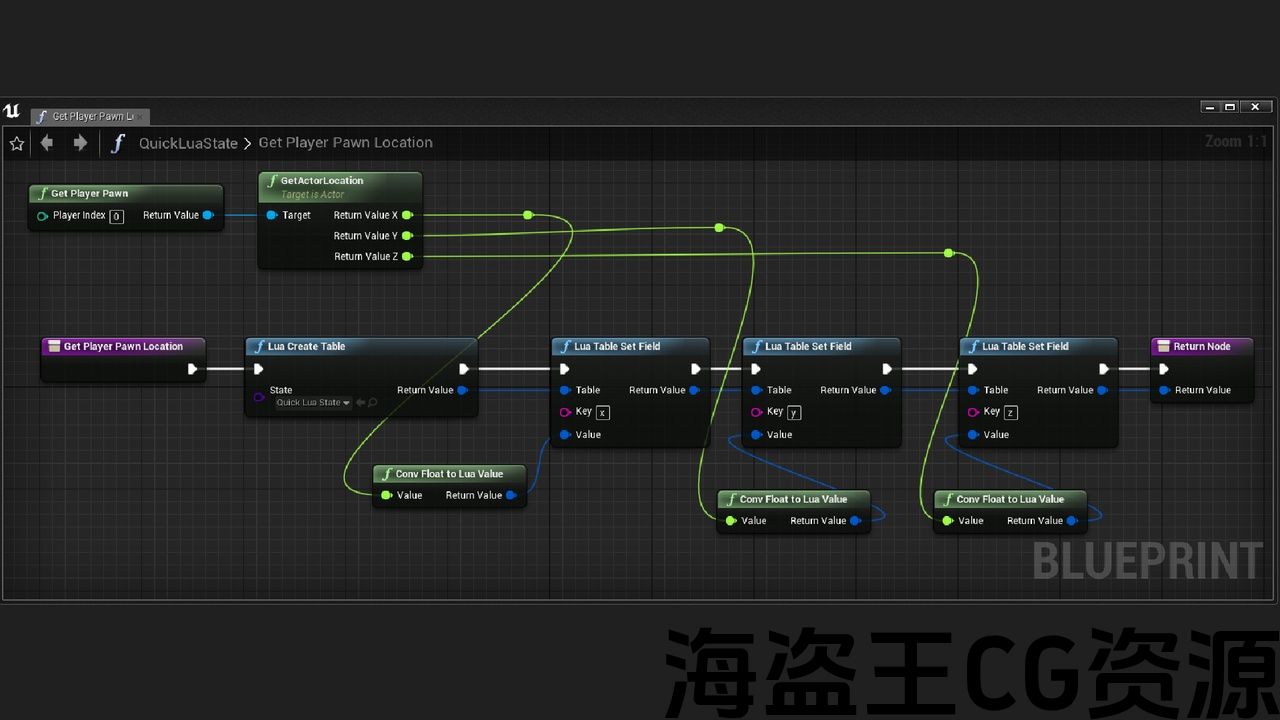1280x720 pixels.
Task: Click the Return Value X output pin
Action: (x=407, y=215)
